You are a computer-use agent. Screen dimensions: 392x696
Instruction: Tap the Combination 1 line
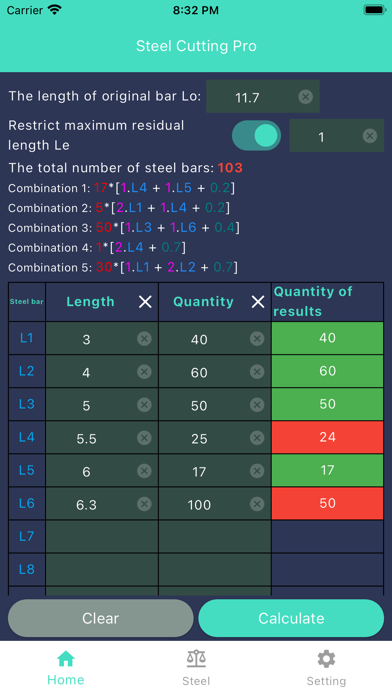[121, 188]
